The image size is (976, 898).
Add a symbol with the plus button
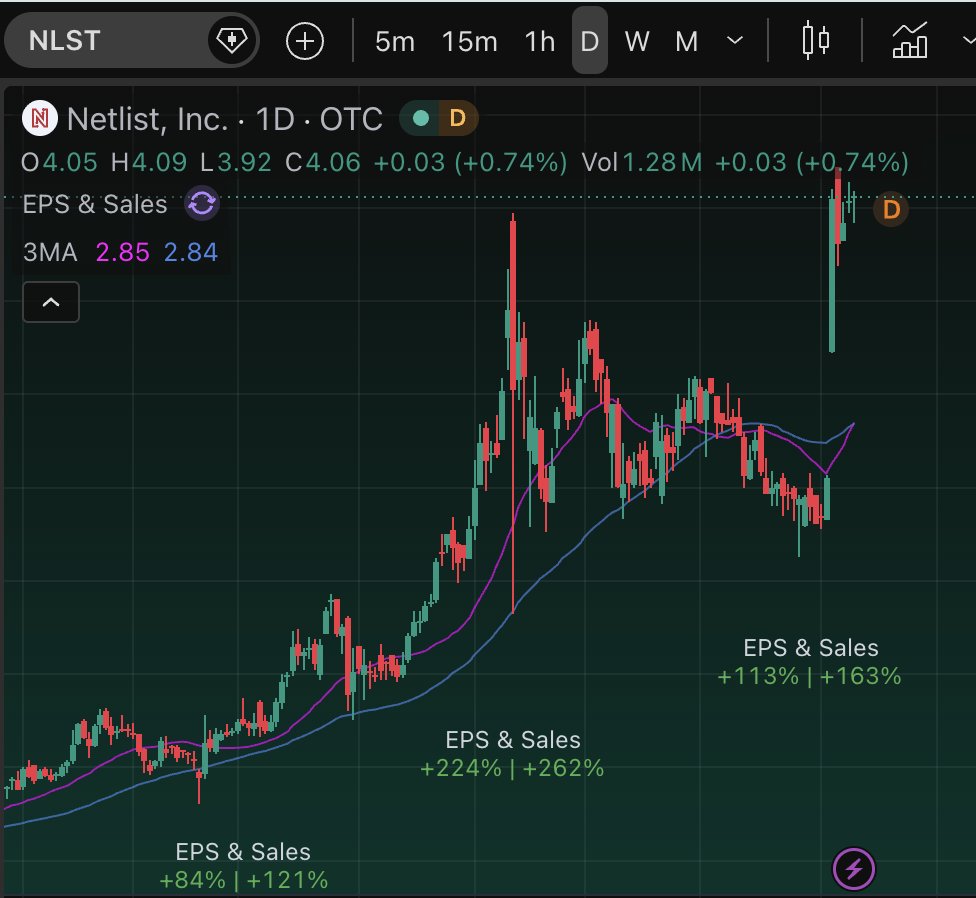click(x=304, y=42)
